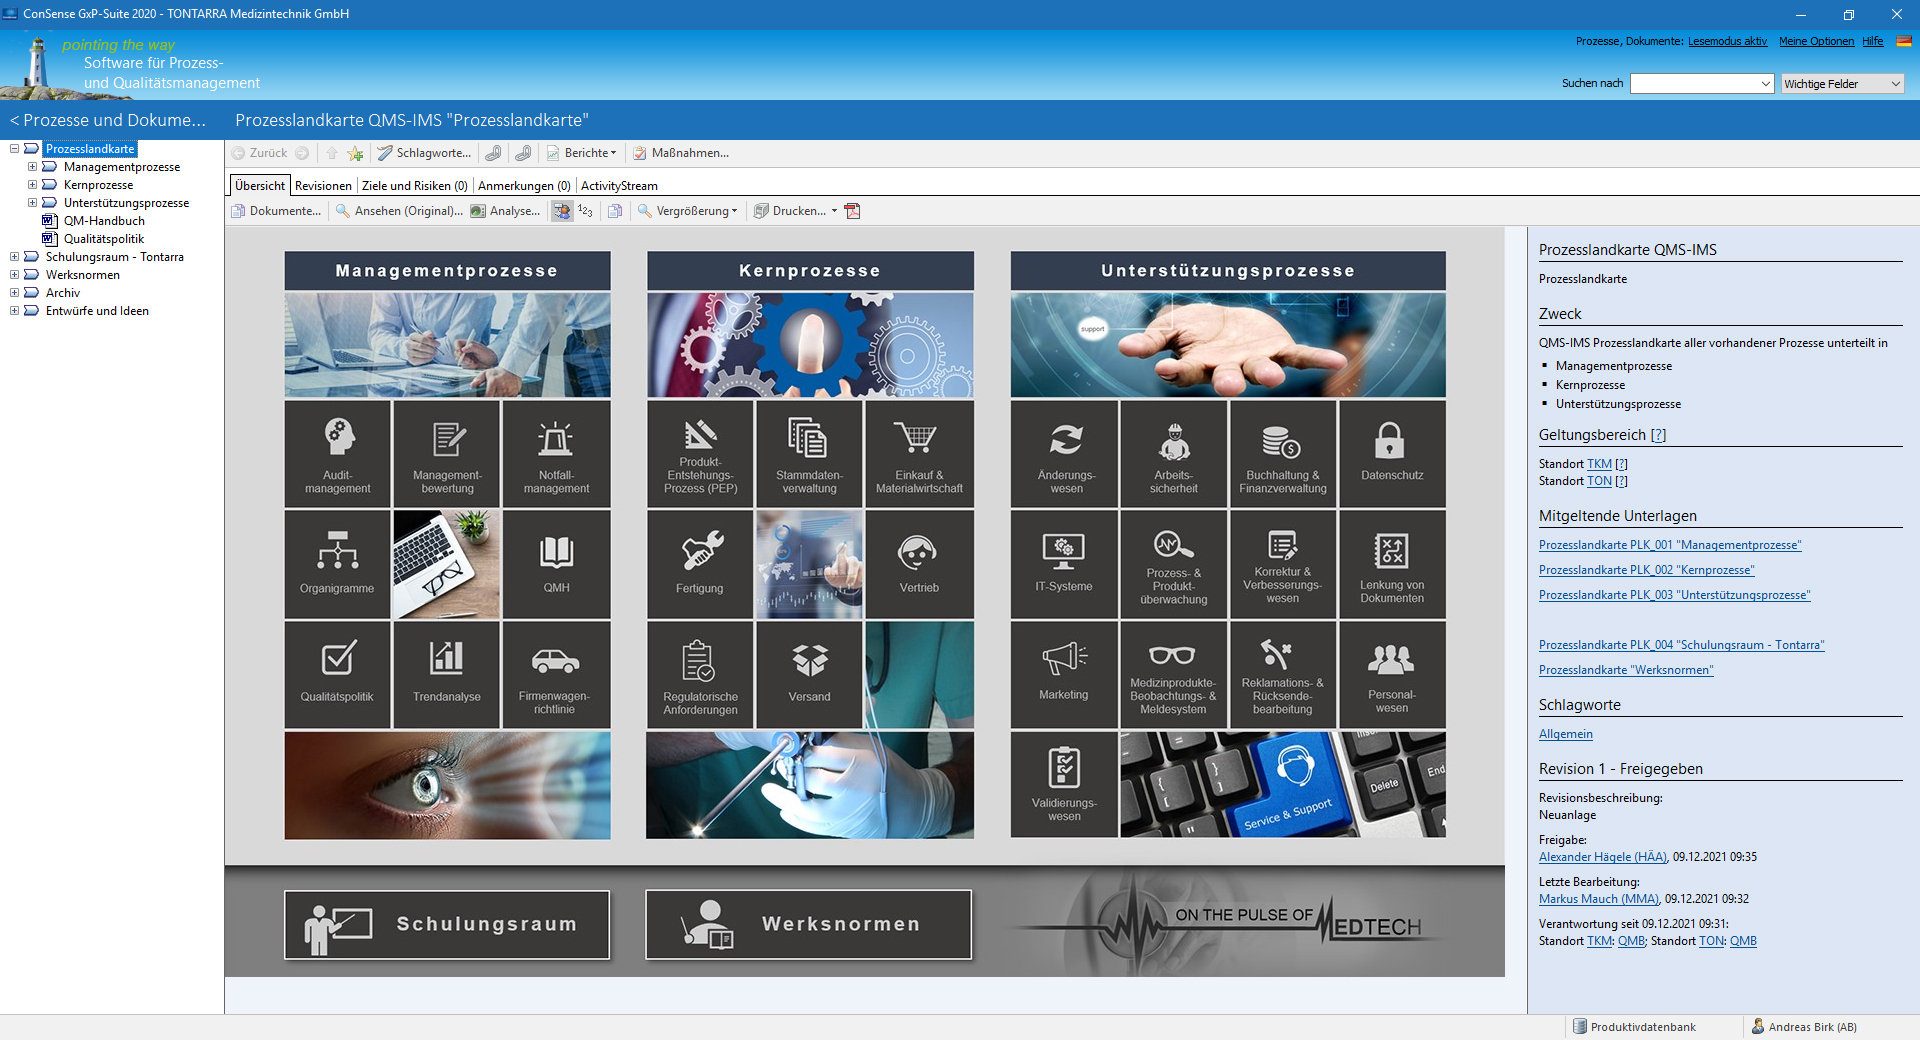Export to PDF via the red PDF icon

pos(853,211)
